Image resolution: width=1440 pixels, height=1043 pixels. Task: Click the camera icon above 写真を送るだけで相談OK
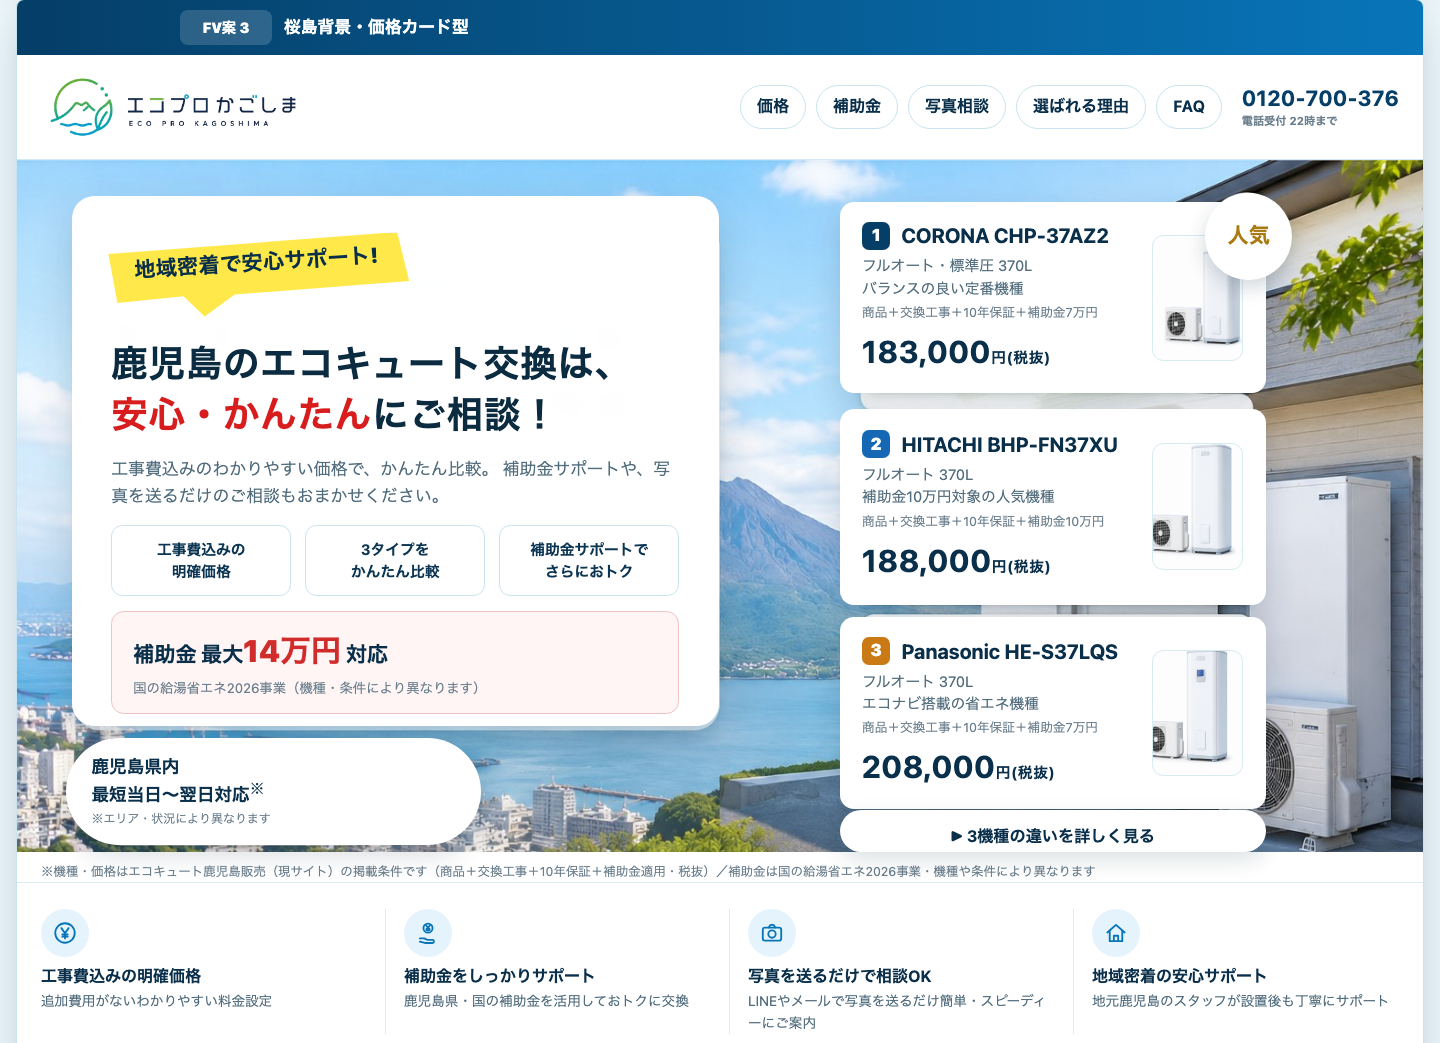772,933
